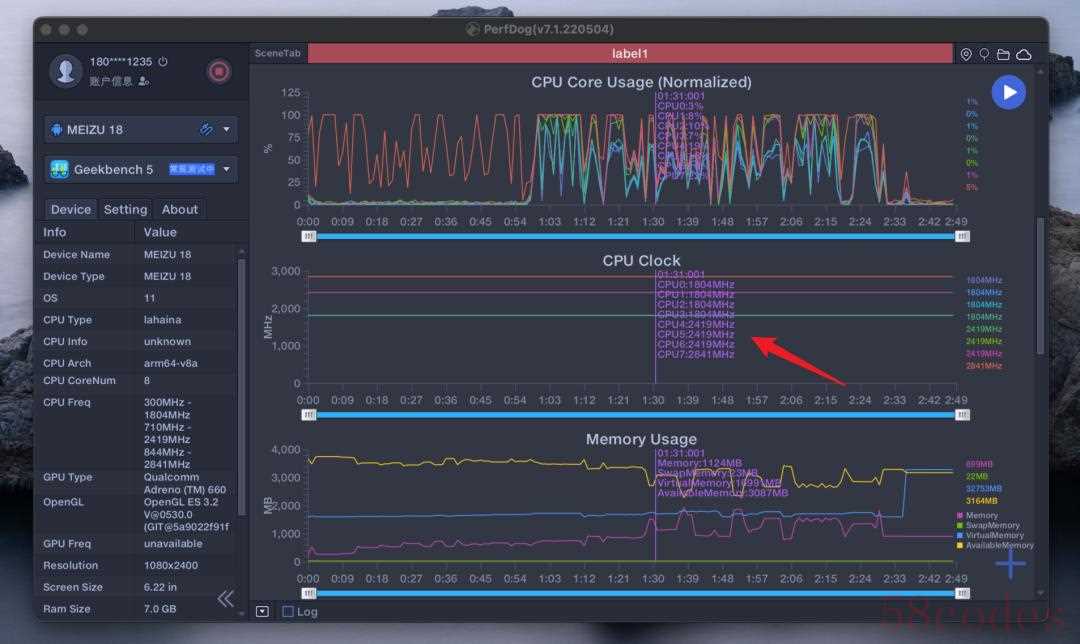Screen dimensions: 1080x644
Task: Toggle the VirtualMemory legend entry
Action: (x=990, y=535)
